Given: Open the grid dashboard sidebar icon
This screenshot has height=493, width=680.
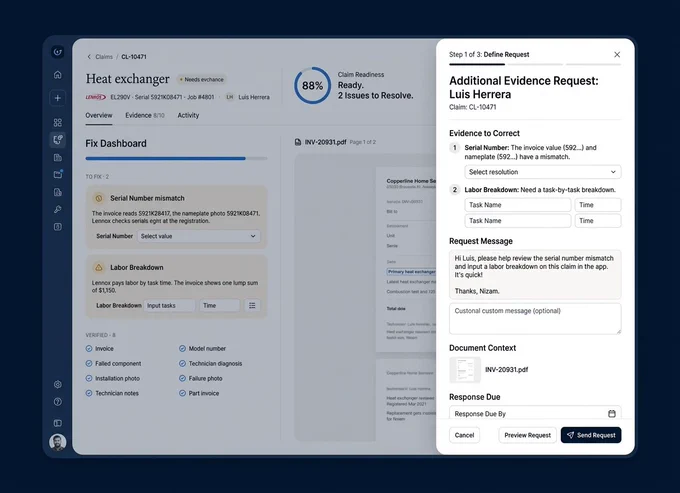Looking at the screenshot, I should tap(57, 123).
